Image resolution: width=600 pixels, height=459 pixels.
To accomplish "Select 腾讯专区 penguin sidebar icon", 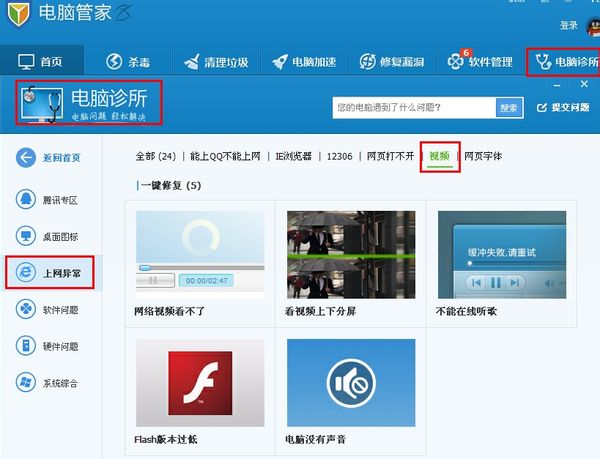I will coord(26,199).
